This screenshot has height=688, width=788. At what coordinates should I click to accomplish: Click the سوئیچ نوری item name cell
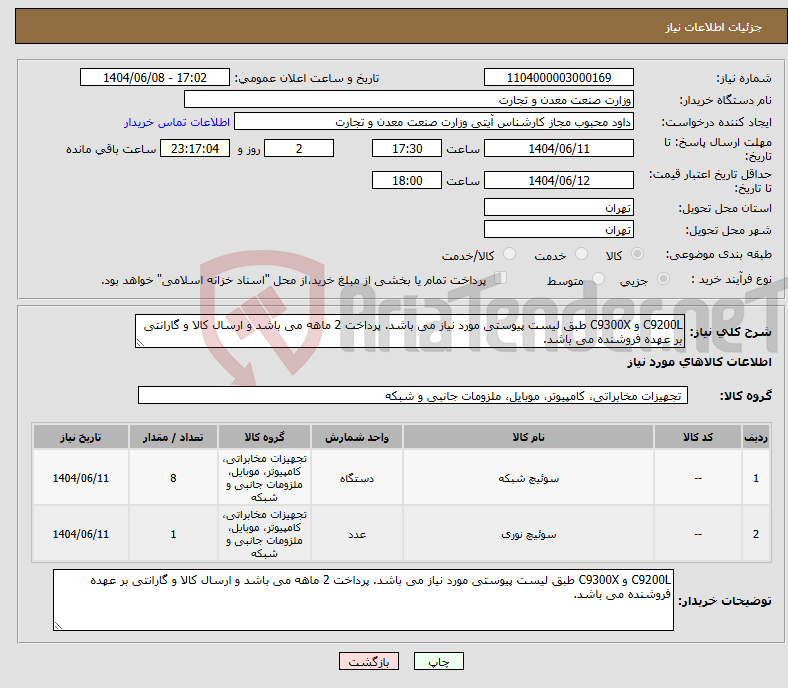click(528, 533)
